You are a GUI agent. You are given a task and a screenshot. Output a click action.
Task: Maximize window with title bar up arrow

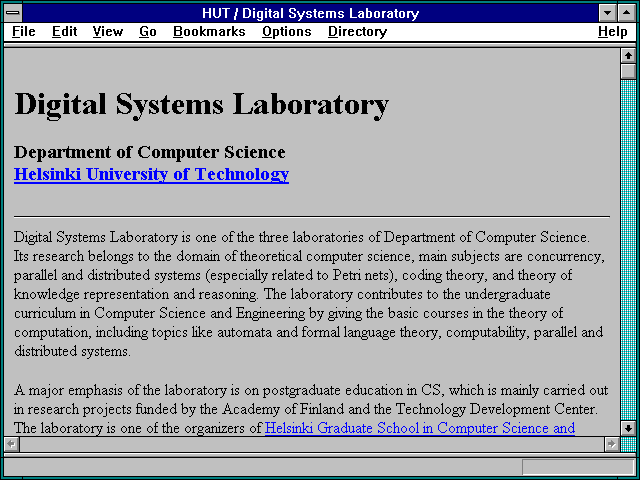tap(626, 13)
